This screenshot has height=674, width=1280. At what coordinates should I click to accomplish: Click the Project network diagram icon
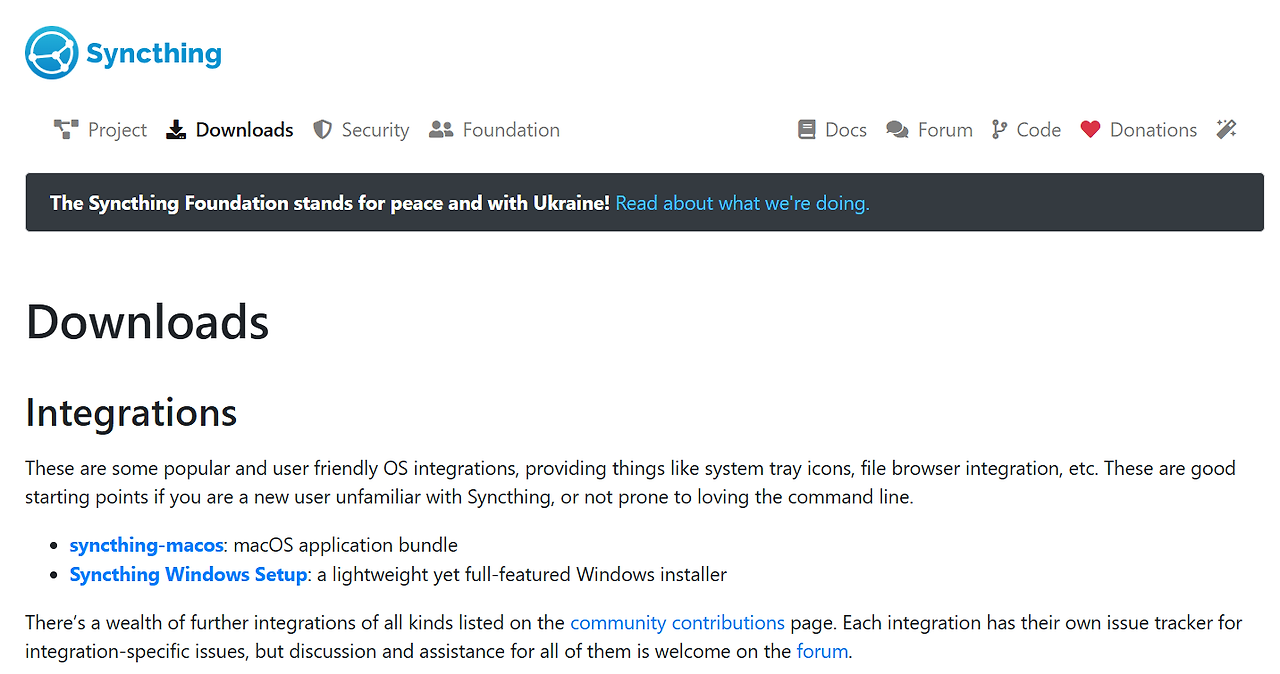pyautogui.click(x=66, y=130)
